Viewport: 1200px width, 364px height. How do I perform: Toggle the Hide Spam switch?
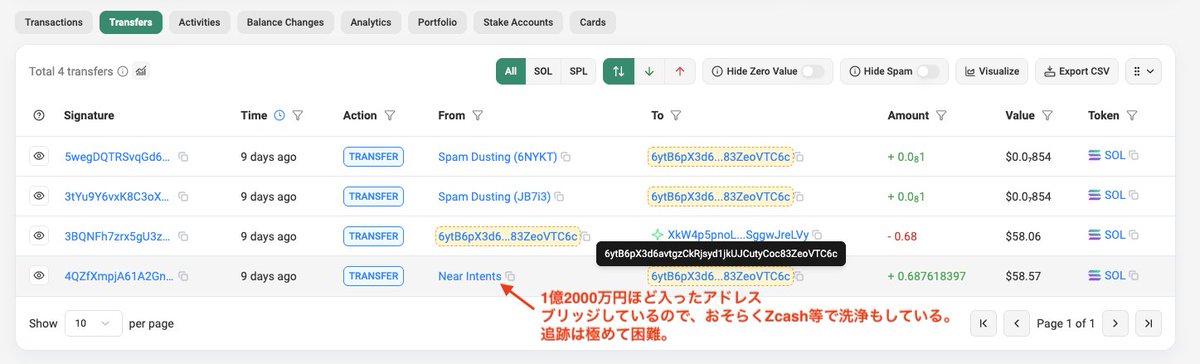click(929, 71)
